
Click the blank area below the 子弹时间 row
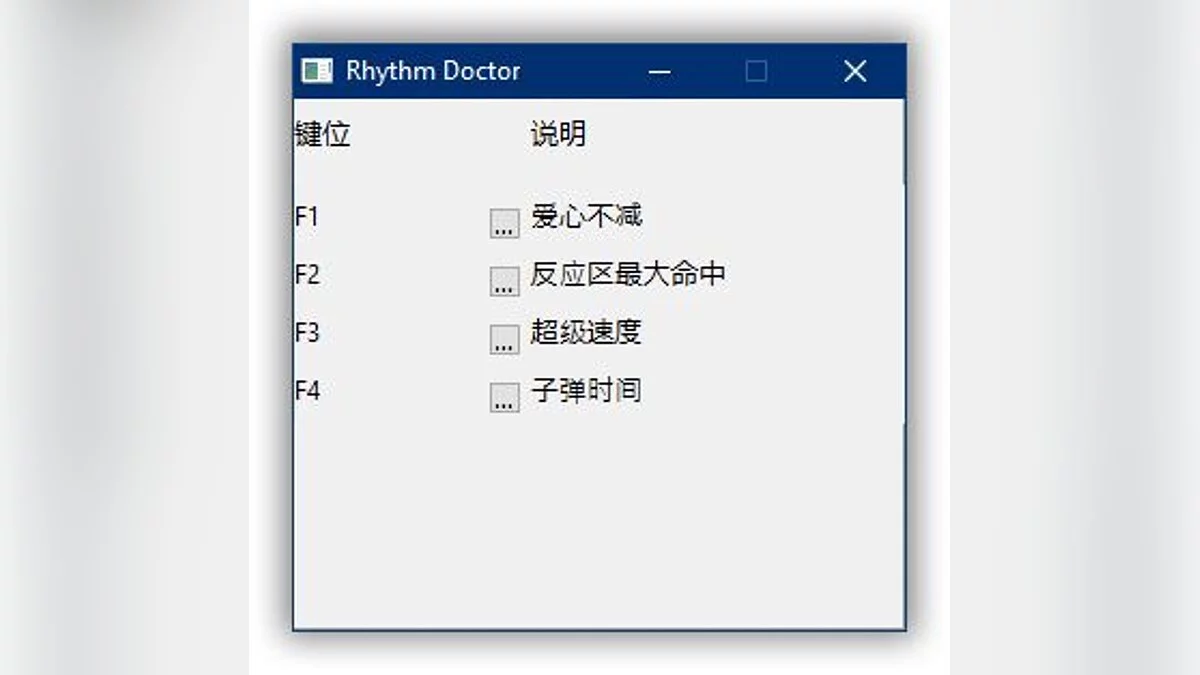pos(600,520)
